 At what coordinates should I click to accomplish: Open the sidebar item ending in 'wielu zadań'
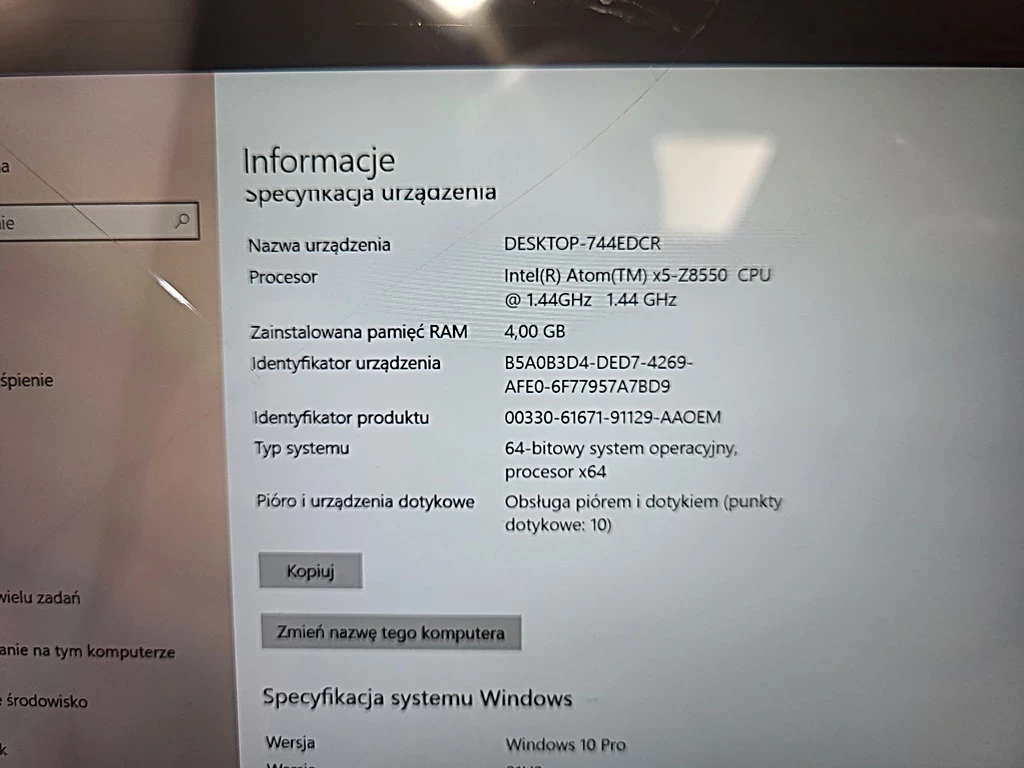coord(40,598)
